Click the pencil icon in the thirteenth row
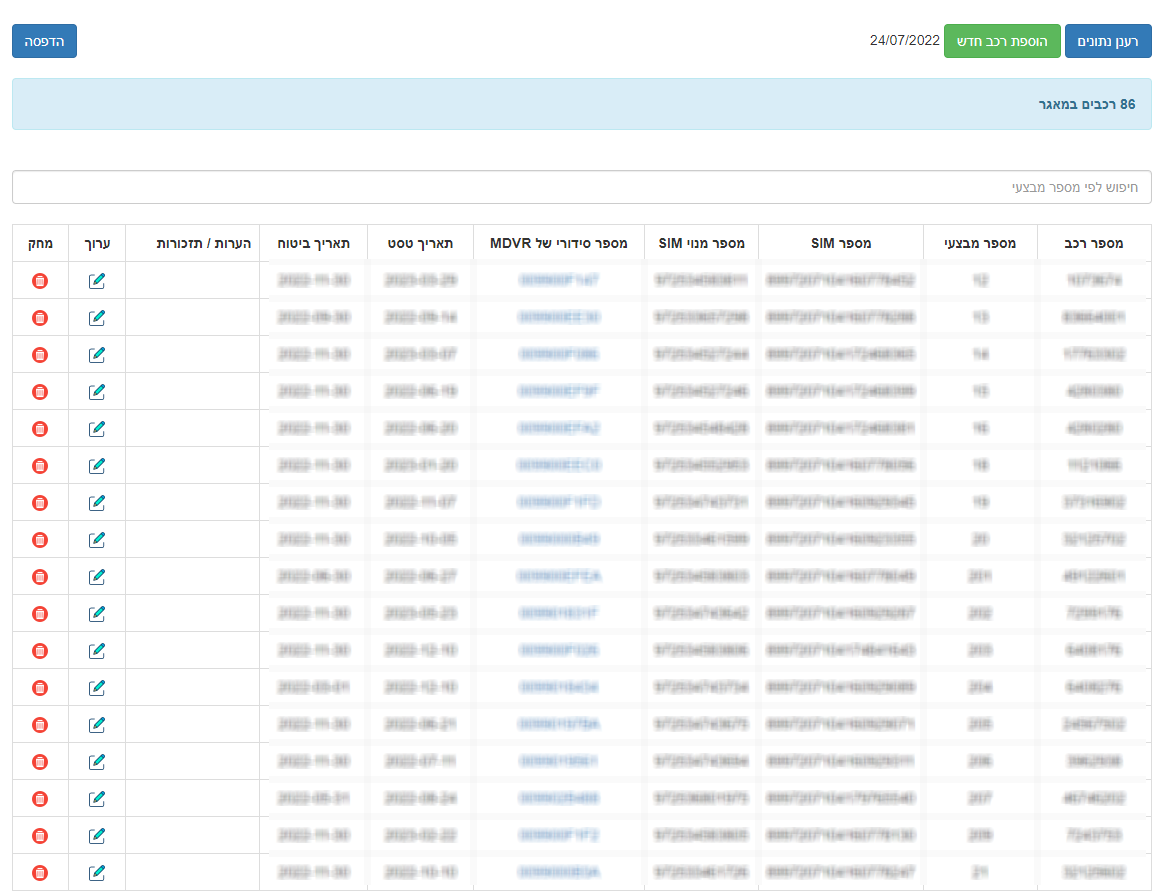This screenshot has height=891, width=1169. [97, 725]
